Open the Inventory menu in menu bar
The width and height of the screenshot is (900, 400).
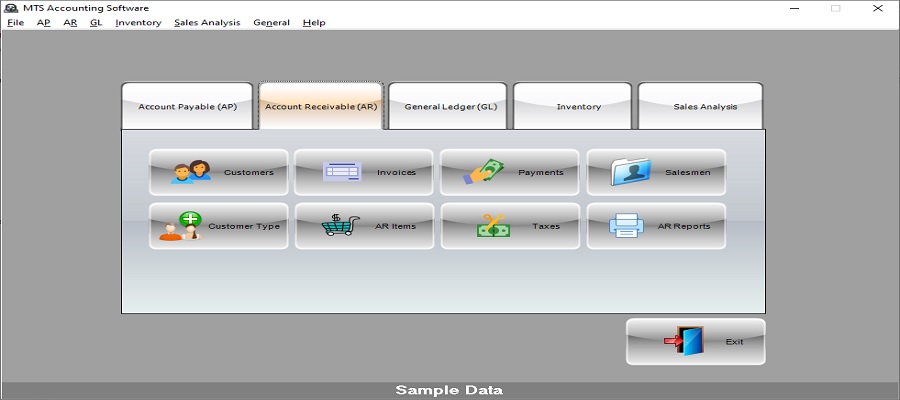pos(138,22)
